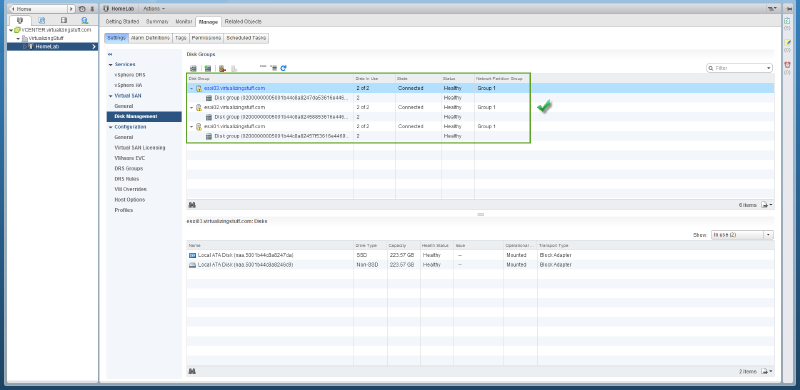This screenshot has width=800, height=390.
Task: Click the HomeLab cluster icon in tree
Action: [x=31, y=47]
